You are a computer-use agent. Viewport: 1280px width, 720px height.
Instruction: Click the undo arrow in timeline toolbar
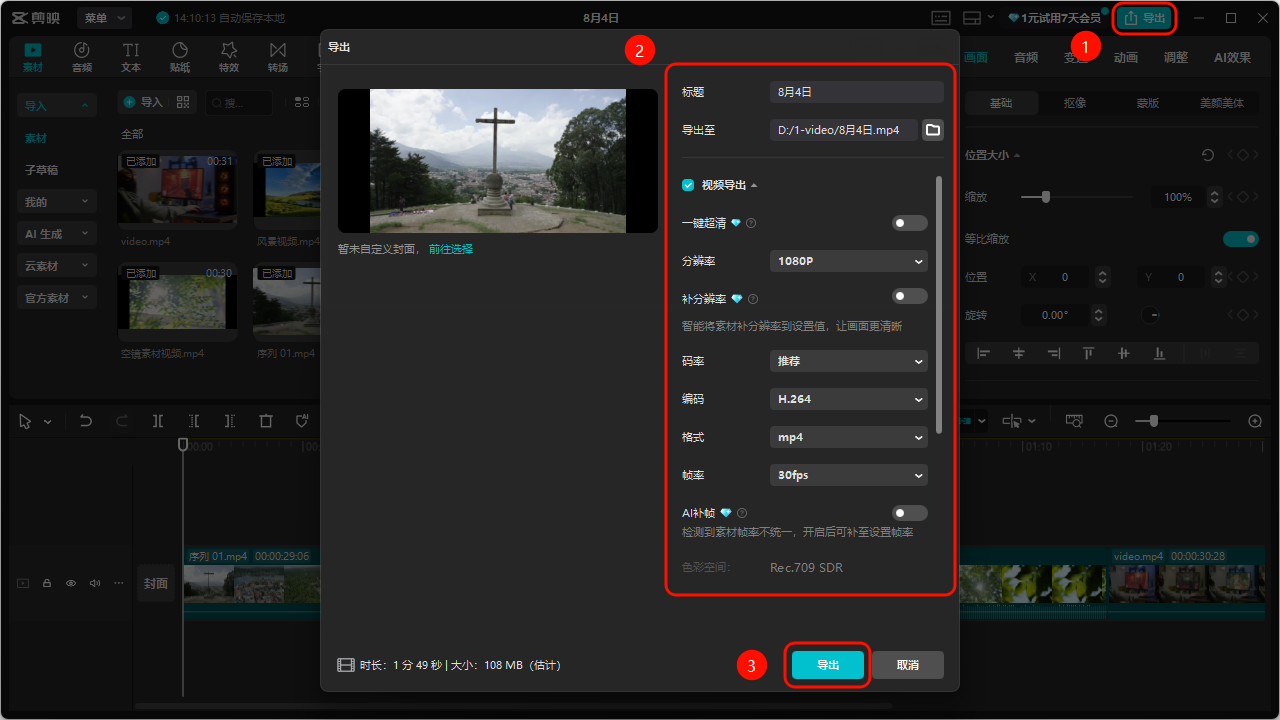[86, 421]
